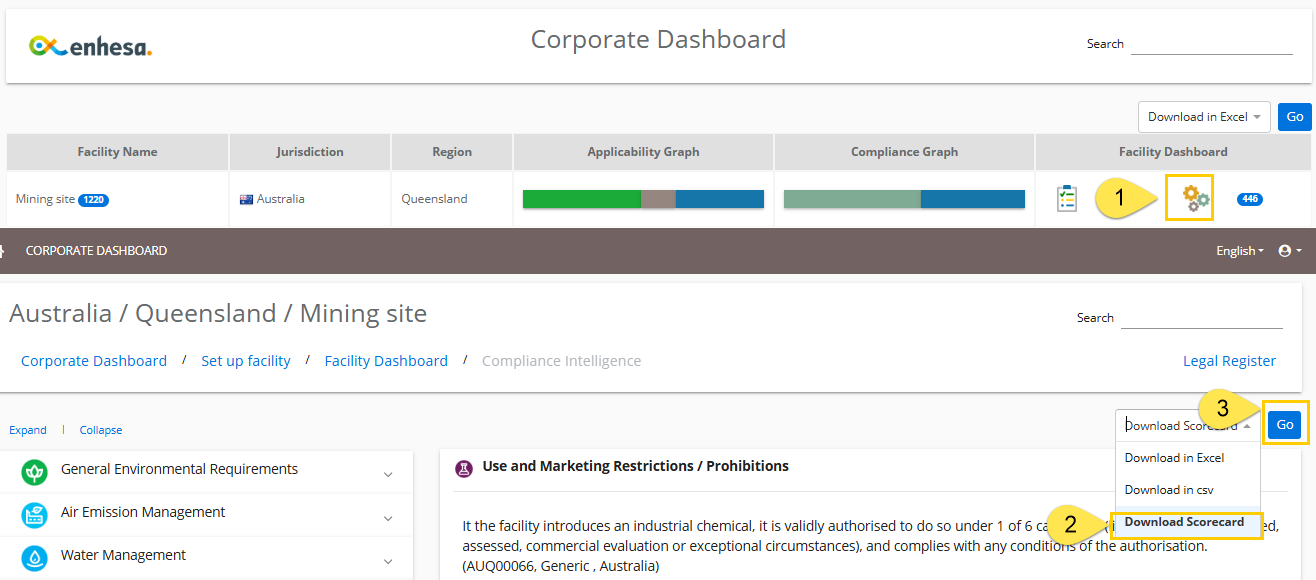
Task: Open the English language dropdown
Action: pos(1240,251)
